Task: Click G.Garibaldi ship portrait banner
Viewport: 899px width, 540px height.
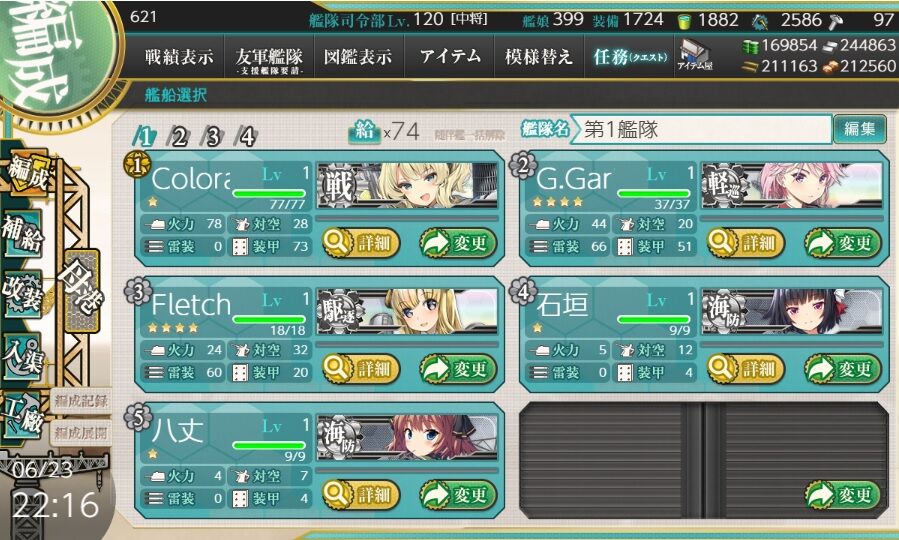Action: 792,185
